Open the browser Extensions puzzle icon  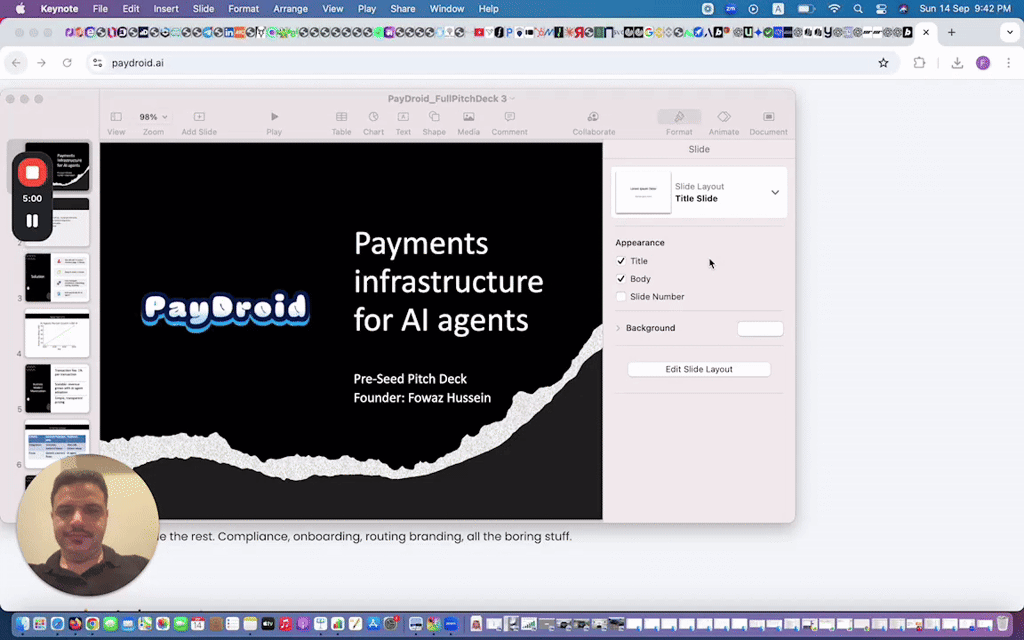919,63
